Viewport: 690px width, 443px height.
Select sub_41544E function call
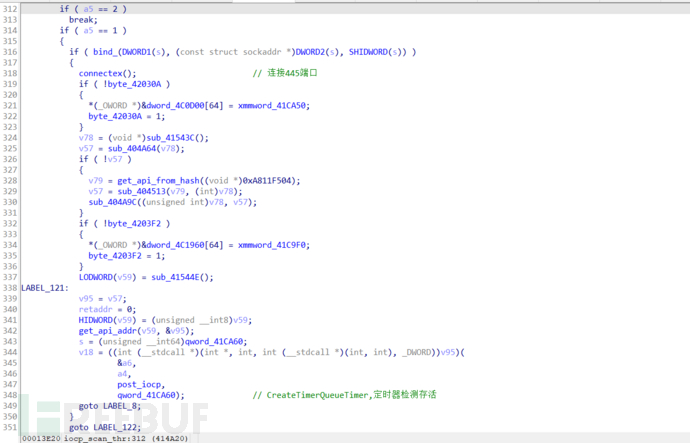click(175, 277)
